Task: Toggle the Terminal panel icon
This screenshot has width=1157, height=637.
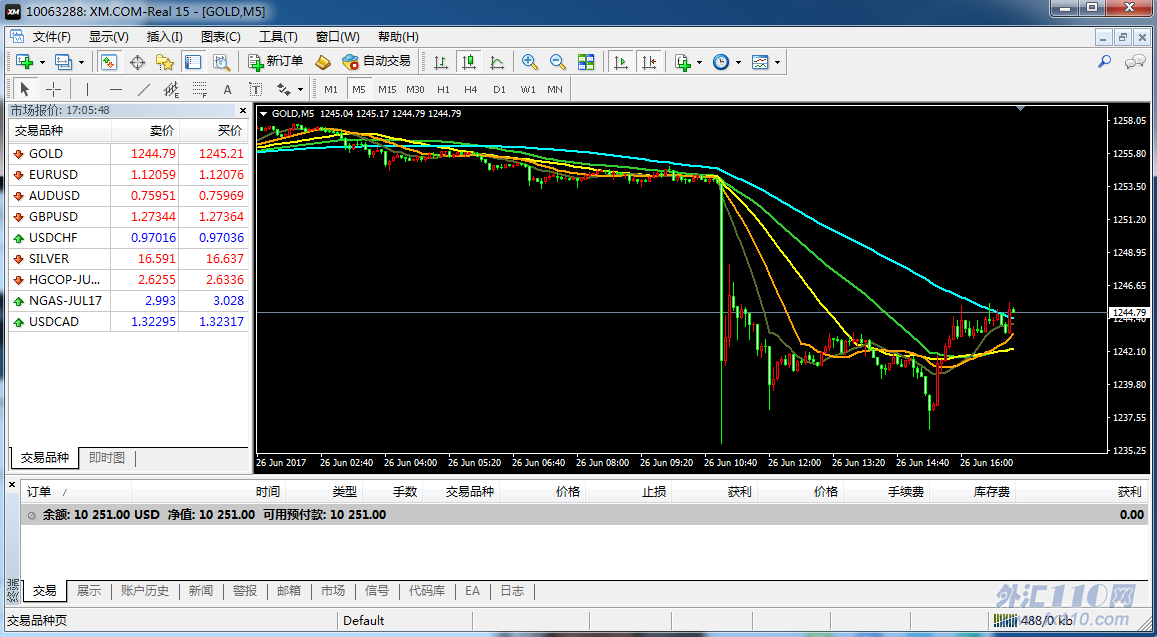Action: pos(193,62)
